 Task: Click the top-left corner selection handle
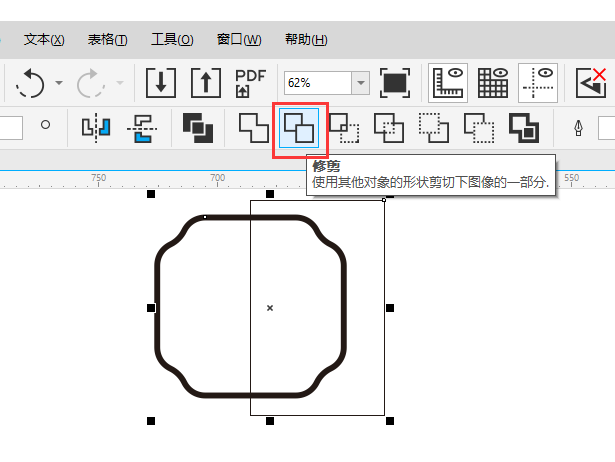151,194
